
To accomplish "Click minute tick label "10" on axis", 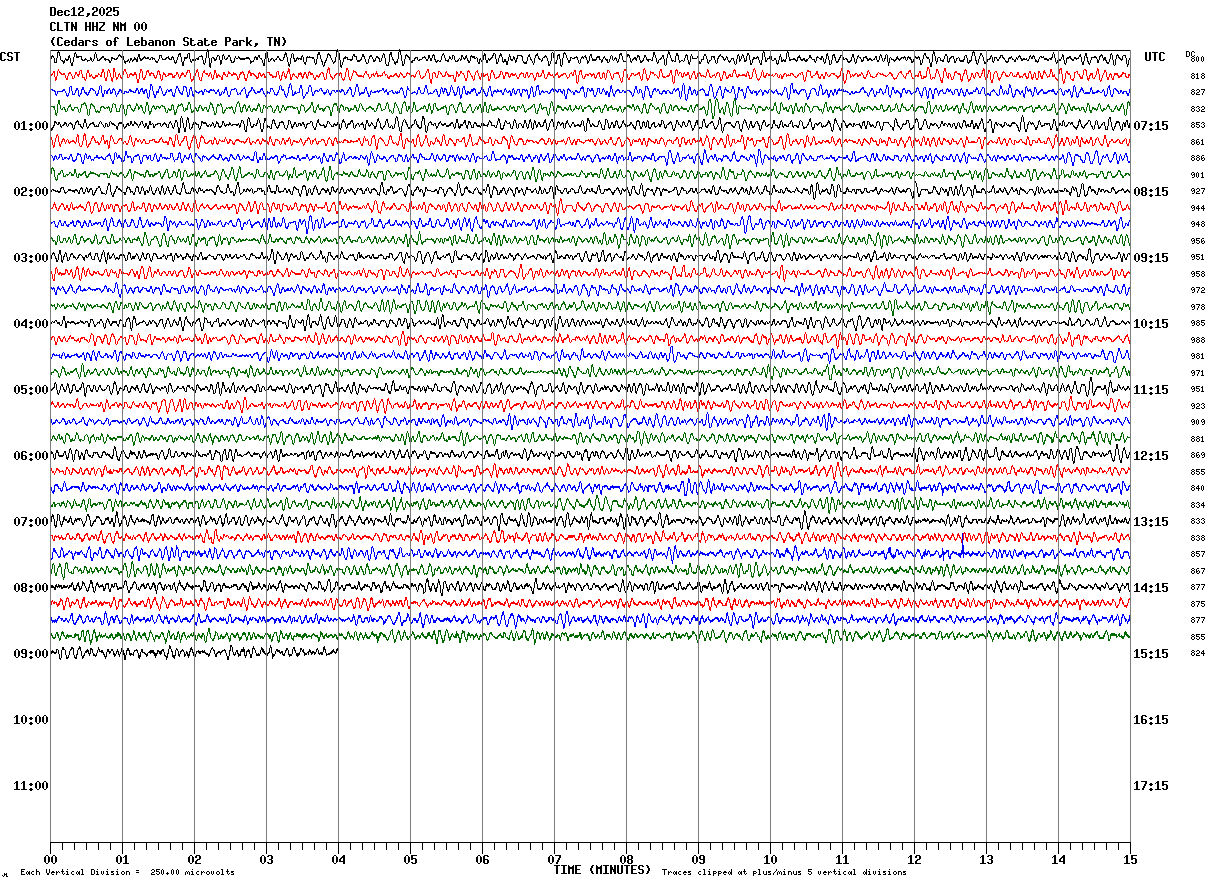I will [770, 860].
